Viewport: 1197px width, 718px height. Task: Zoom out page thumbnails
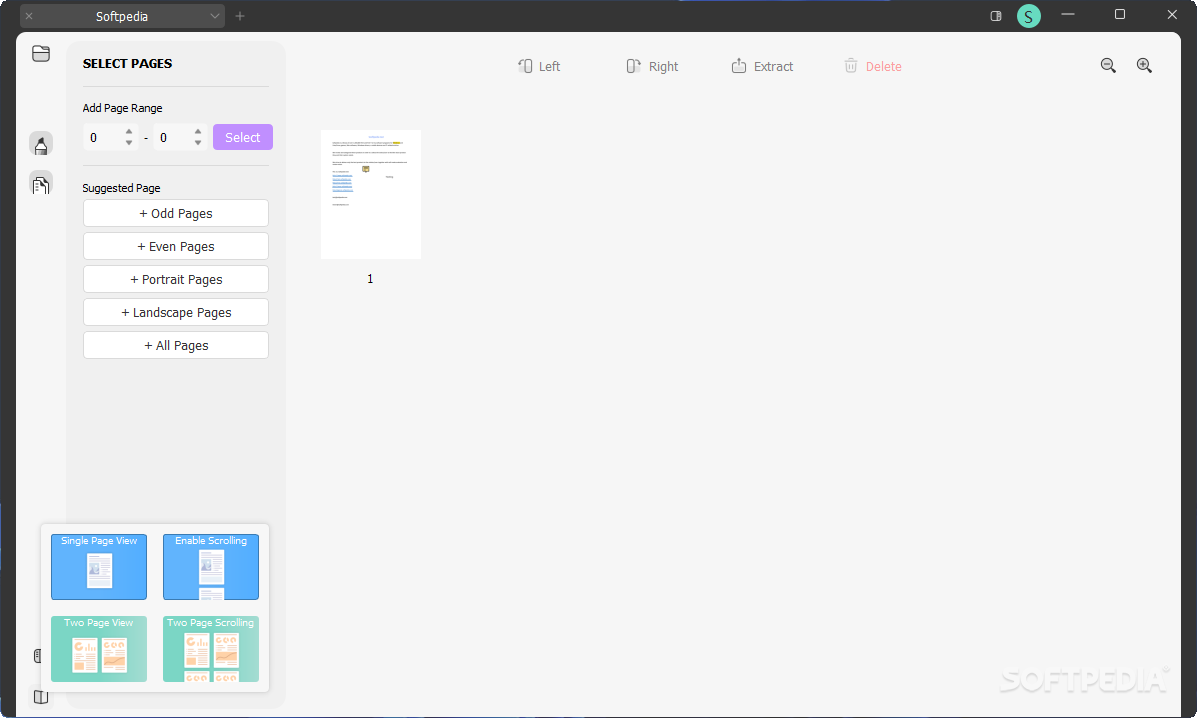pyautogui.click(x=1108, y=66)
